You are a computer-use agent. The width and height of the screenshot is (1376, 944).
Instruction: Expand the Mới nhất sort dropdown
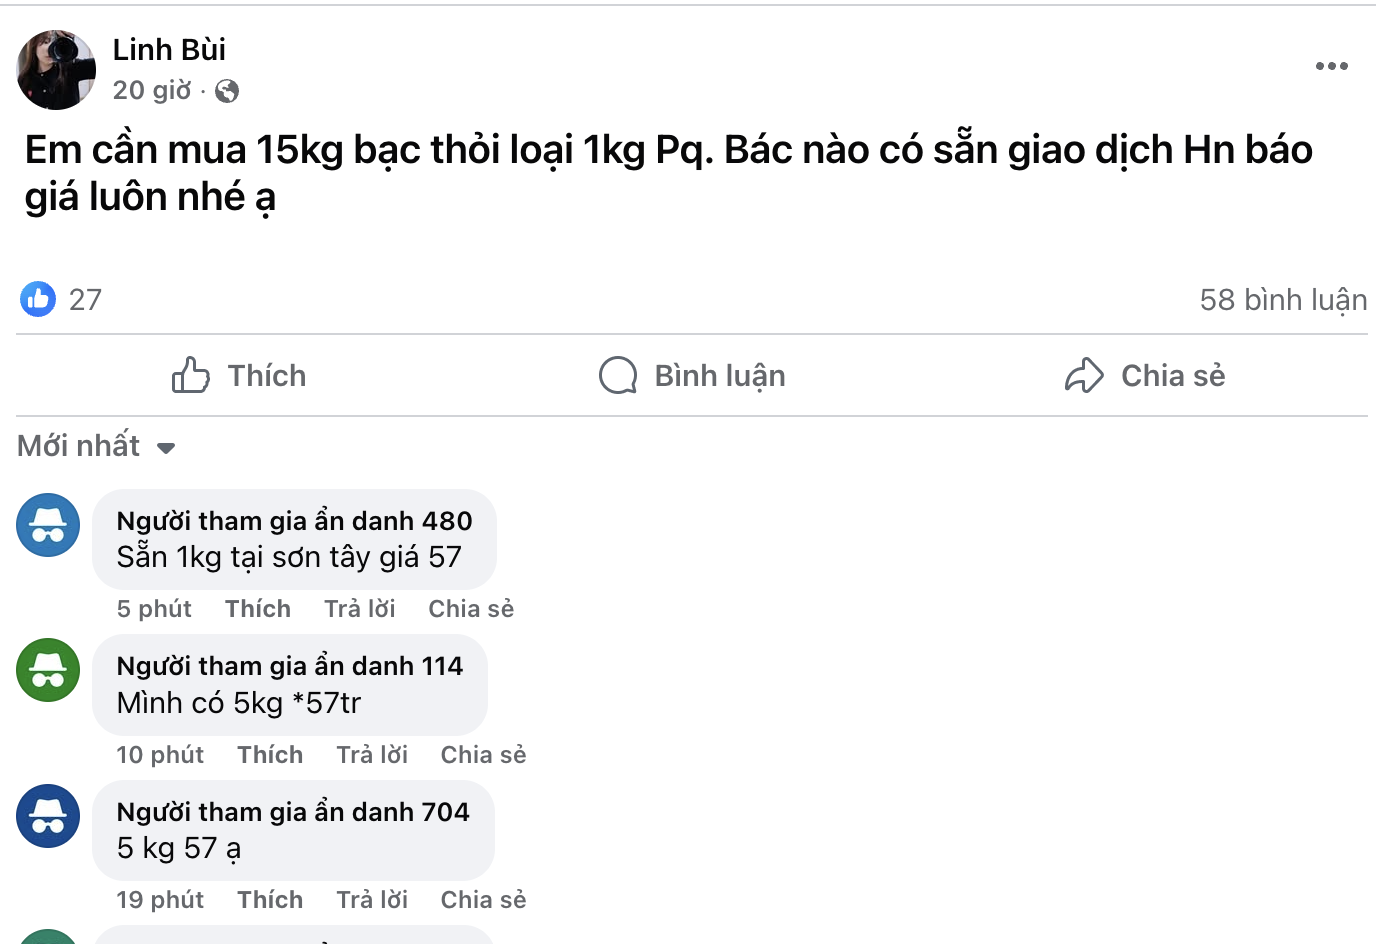[96, 446]
